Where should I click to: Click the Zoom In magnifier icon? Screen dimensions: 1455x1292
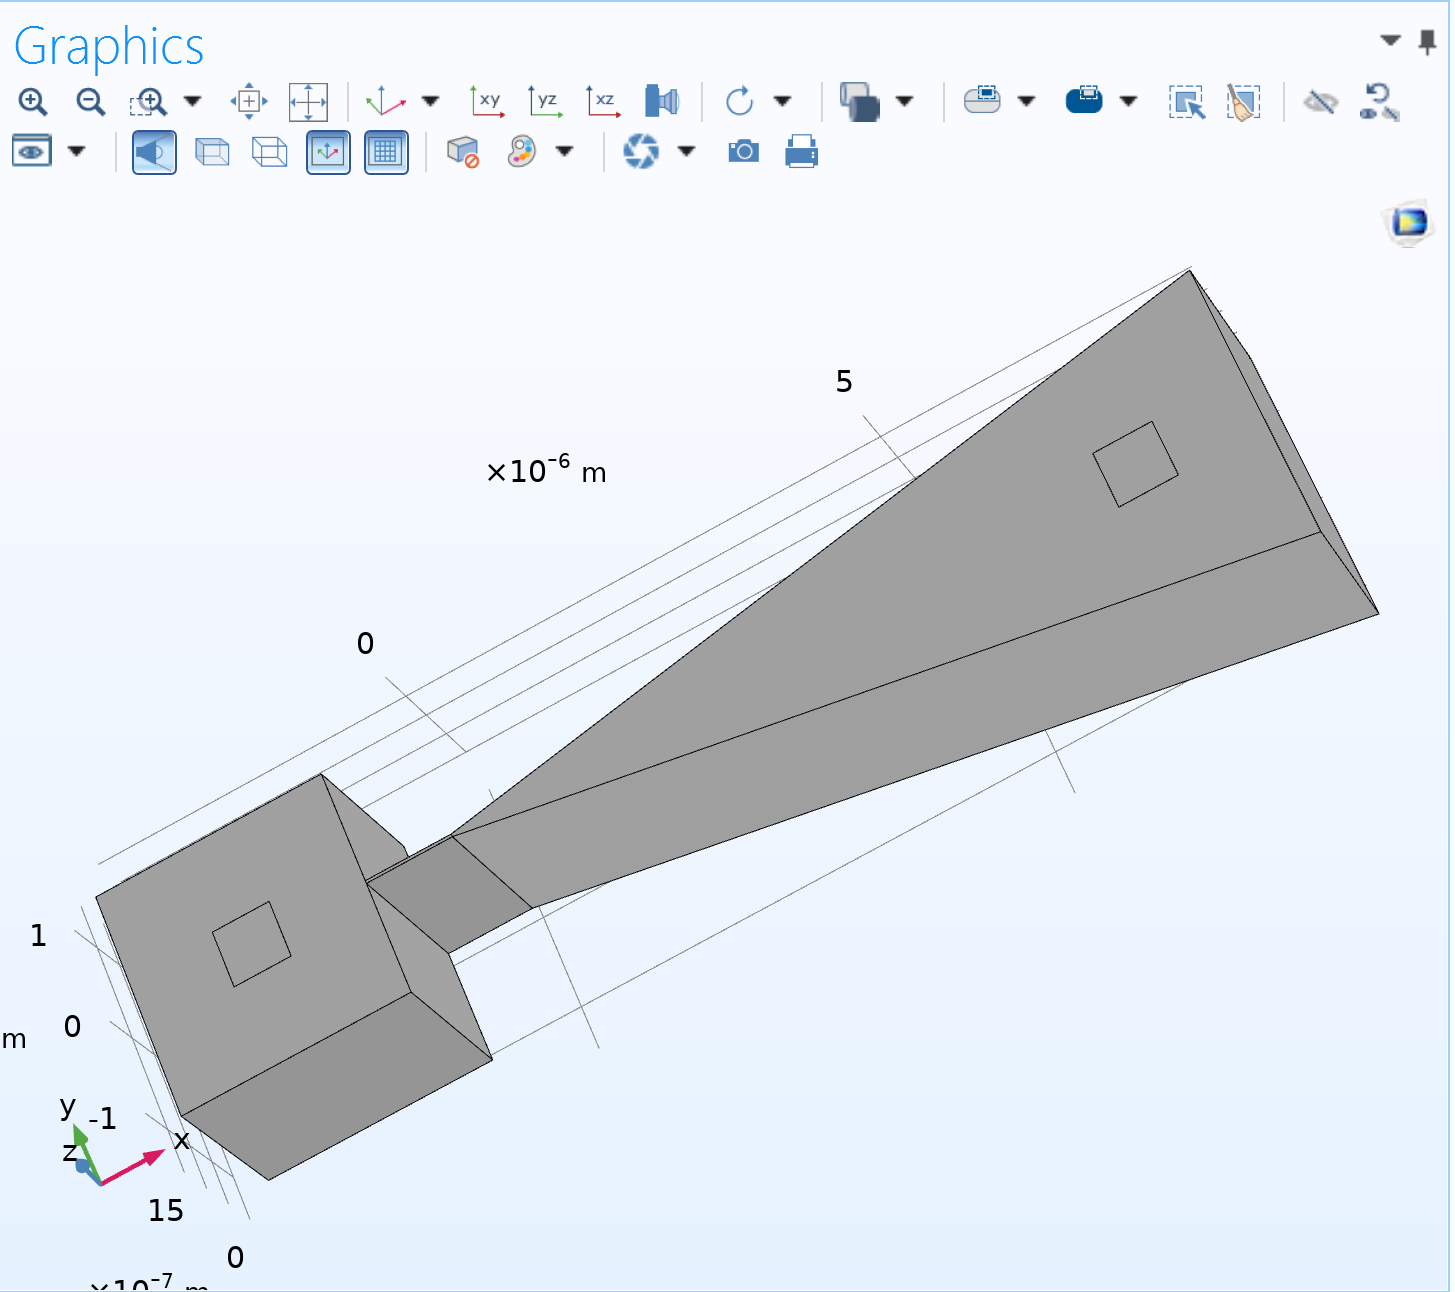33,102
